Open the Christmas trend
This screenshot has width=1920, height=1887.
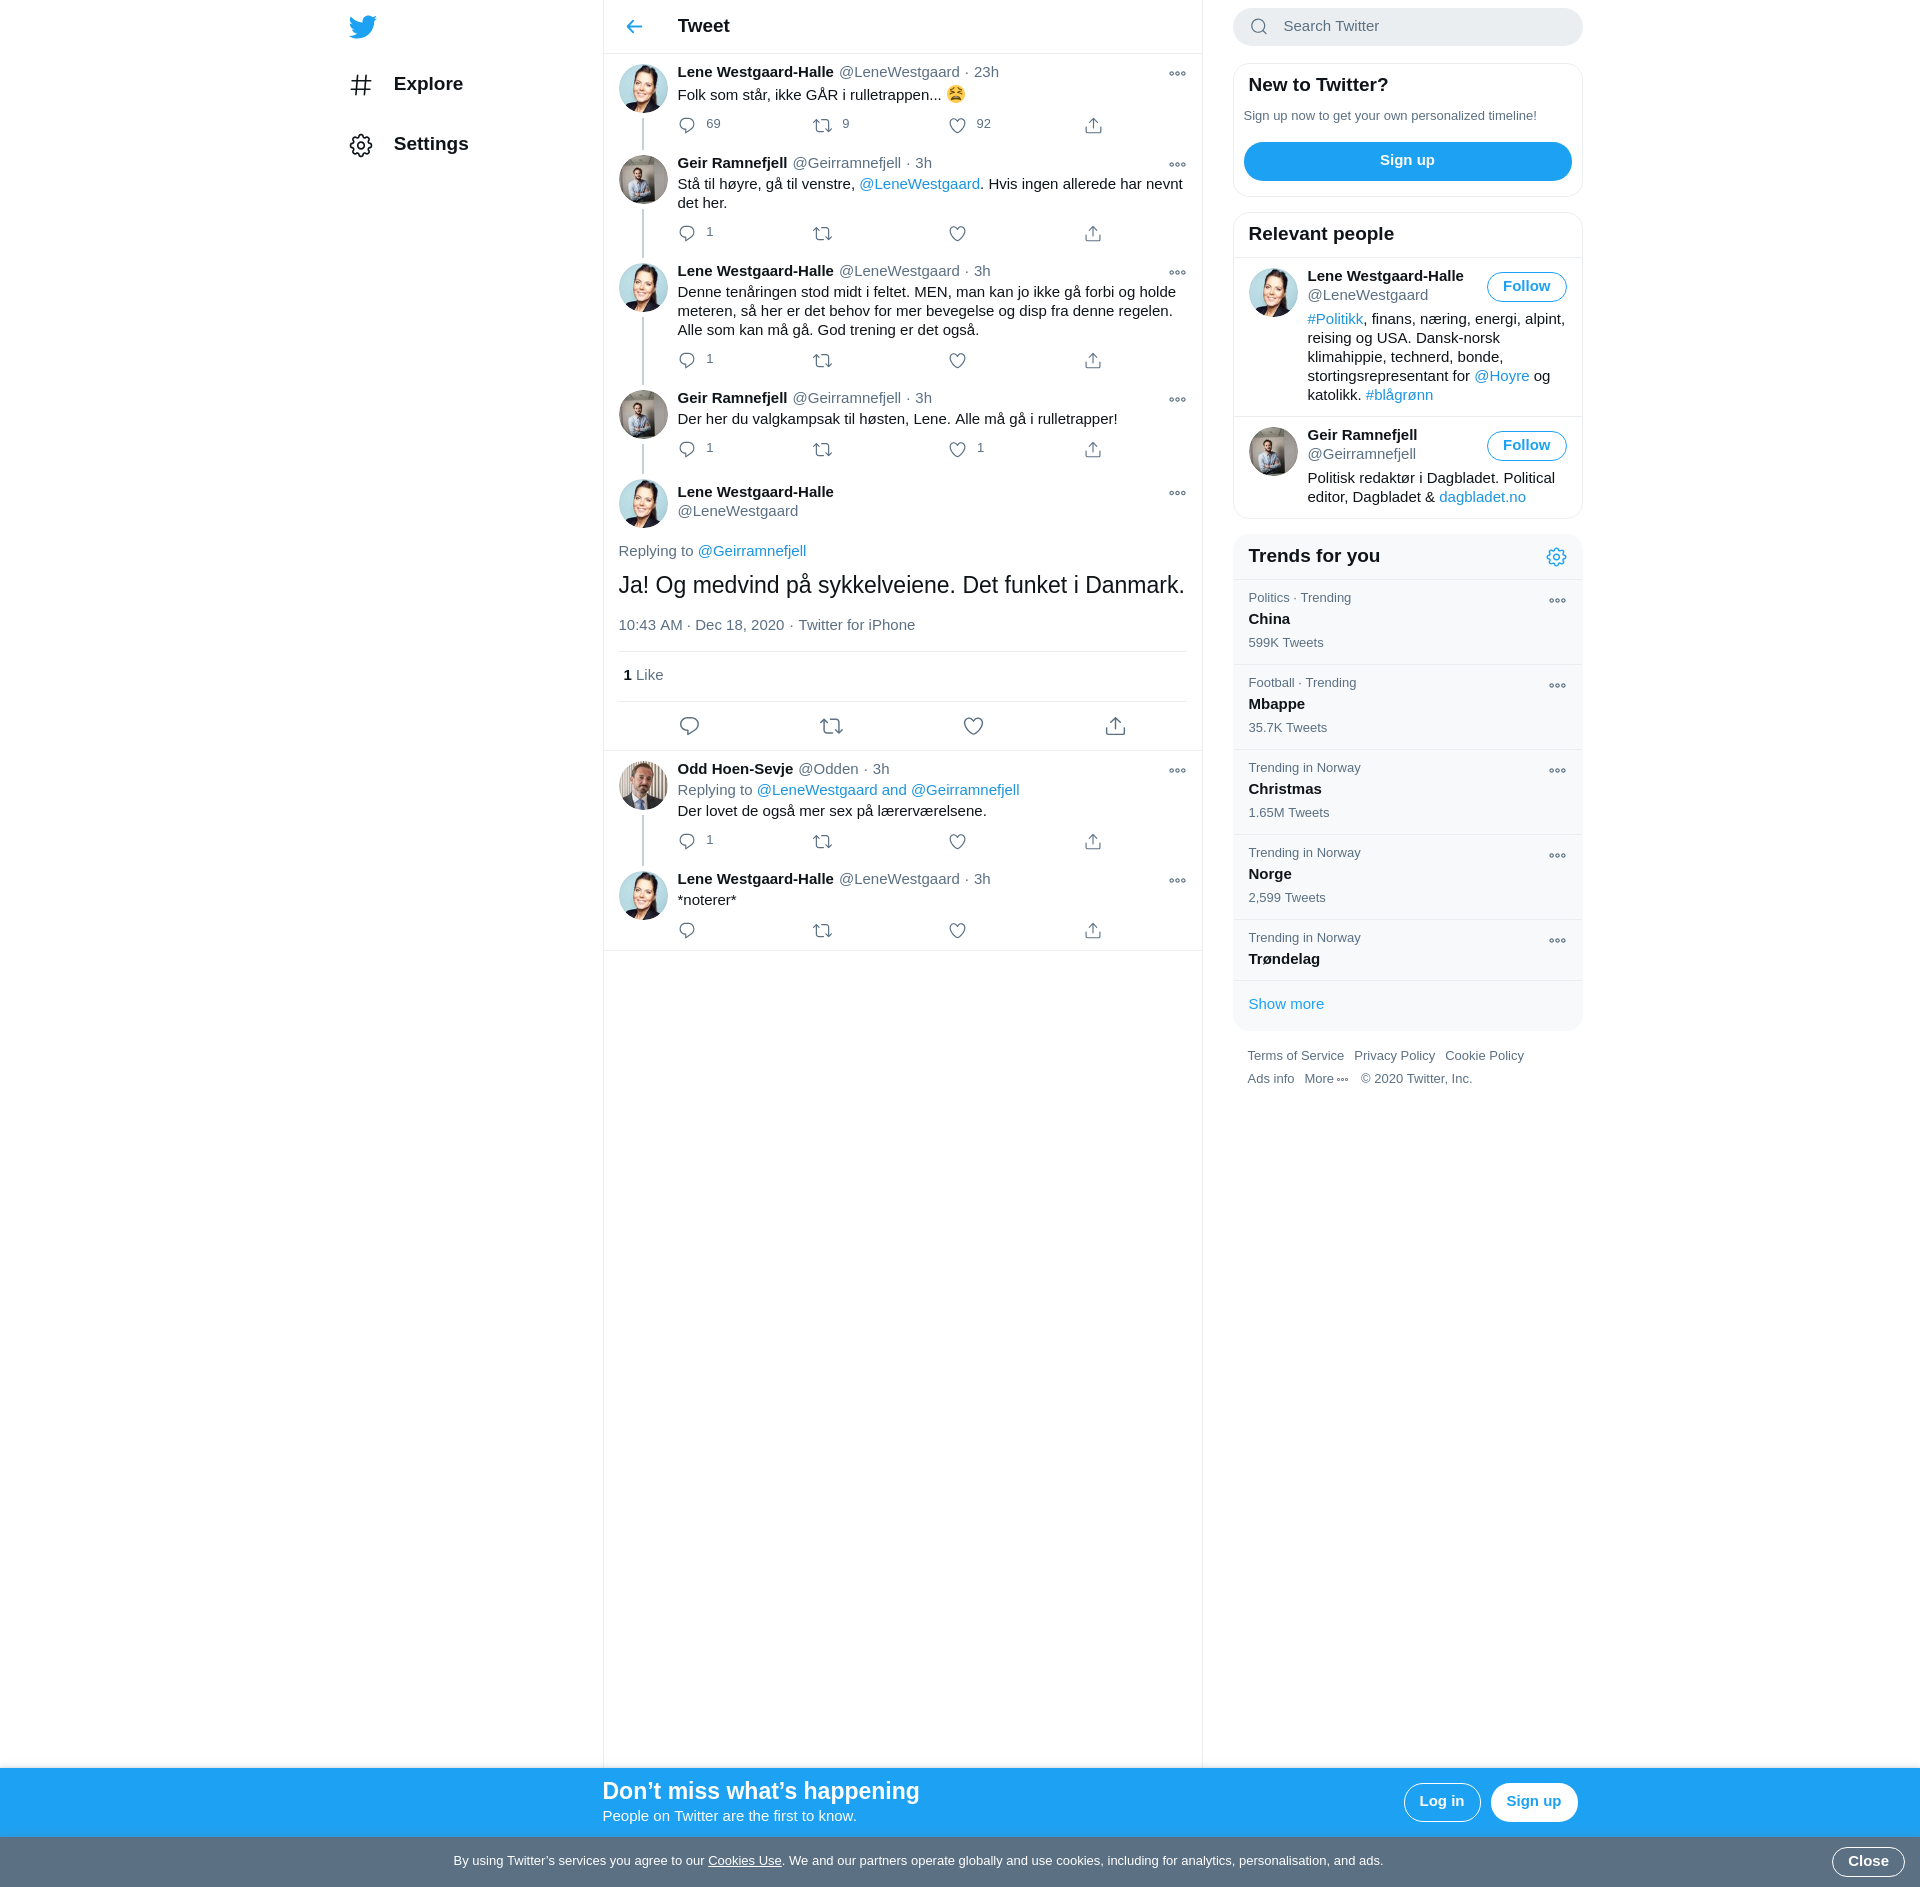tap(1407, 791)
